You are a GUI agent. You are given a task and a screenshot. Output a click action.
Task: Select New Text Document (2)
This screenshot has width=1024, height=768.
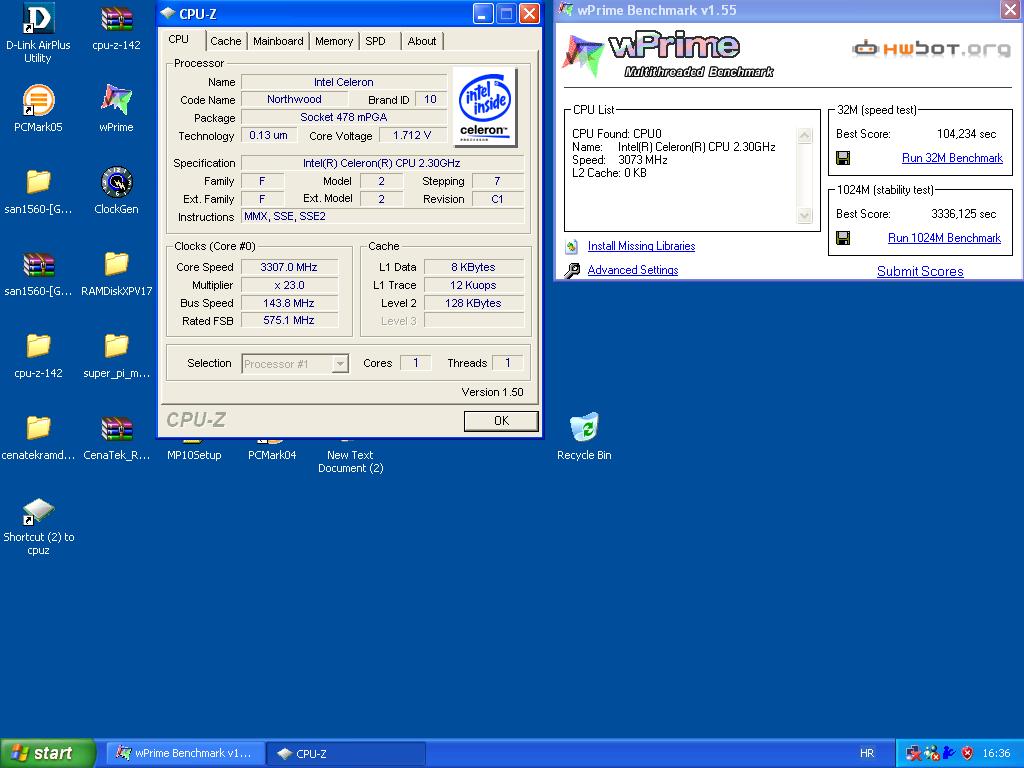350,461
